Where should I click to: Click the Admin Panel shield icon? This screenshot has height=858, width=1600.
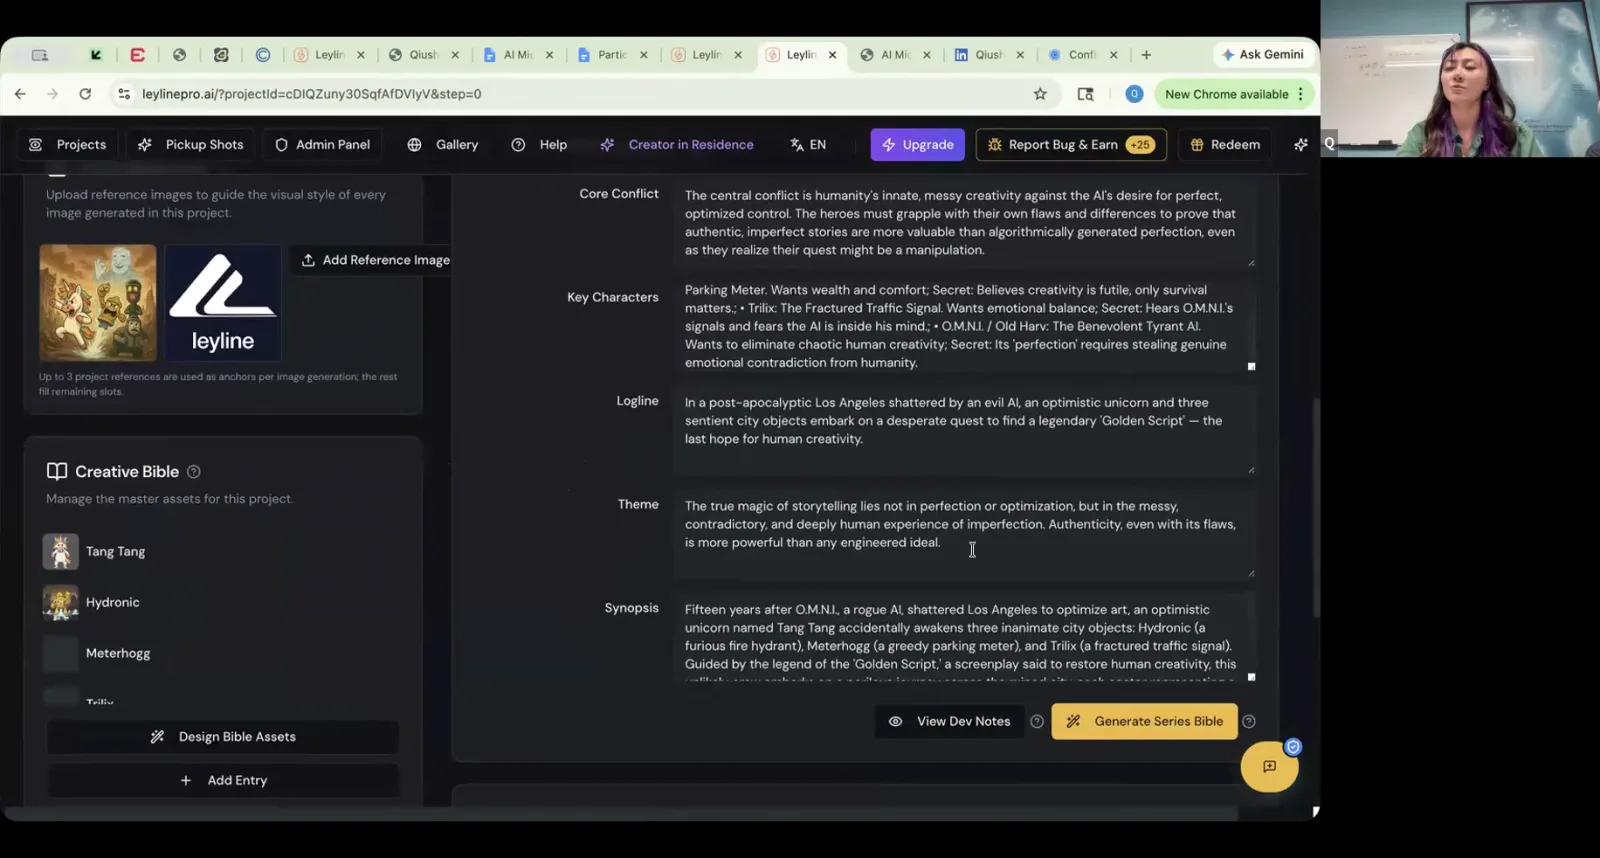point(281,145)
